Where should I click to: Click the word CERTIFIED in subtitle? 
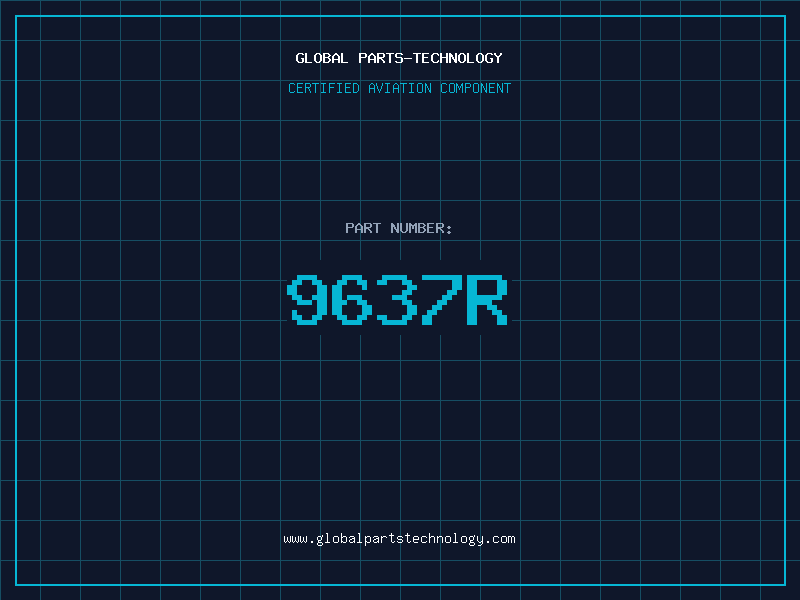[x=324, y=88]
